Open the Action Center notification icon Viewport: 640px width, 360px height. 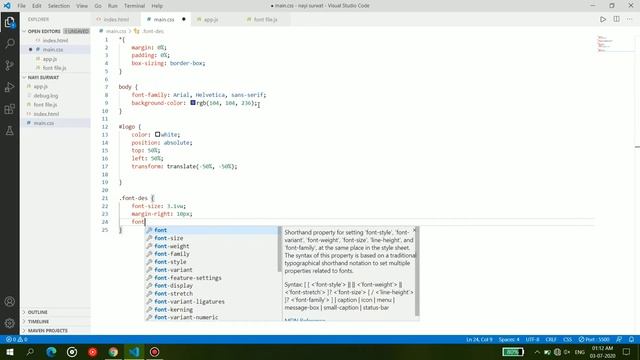tap(627, 352)
